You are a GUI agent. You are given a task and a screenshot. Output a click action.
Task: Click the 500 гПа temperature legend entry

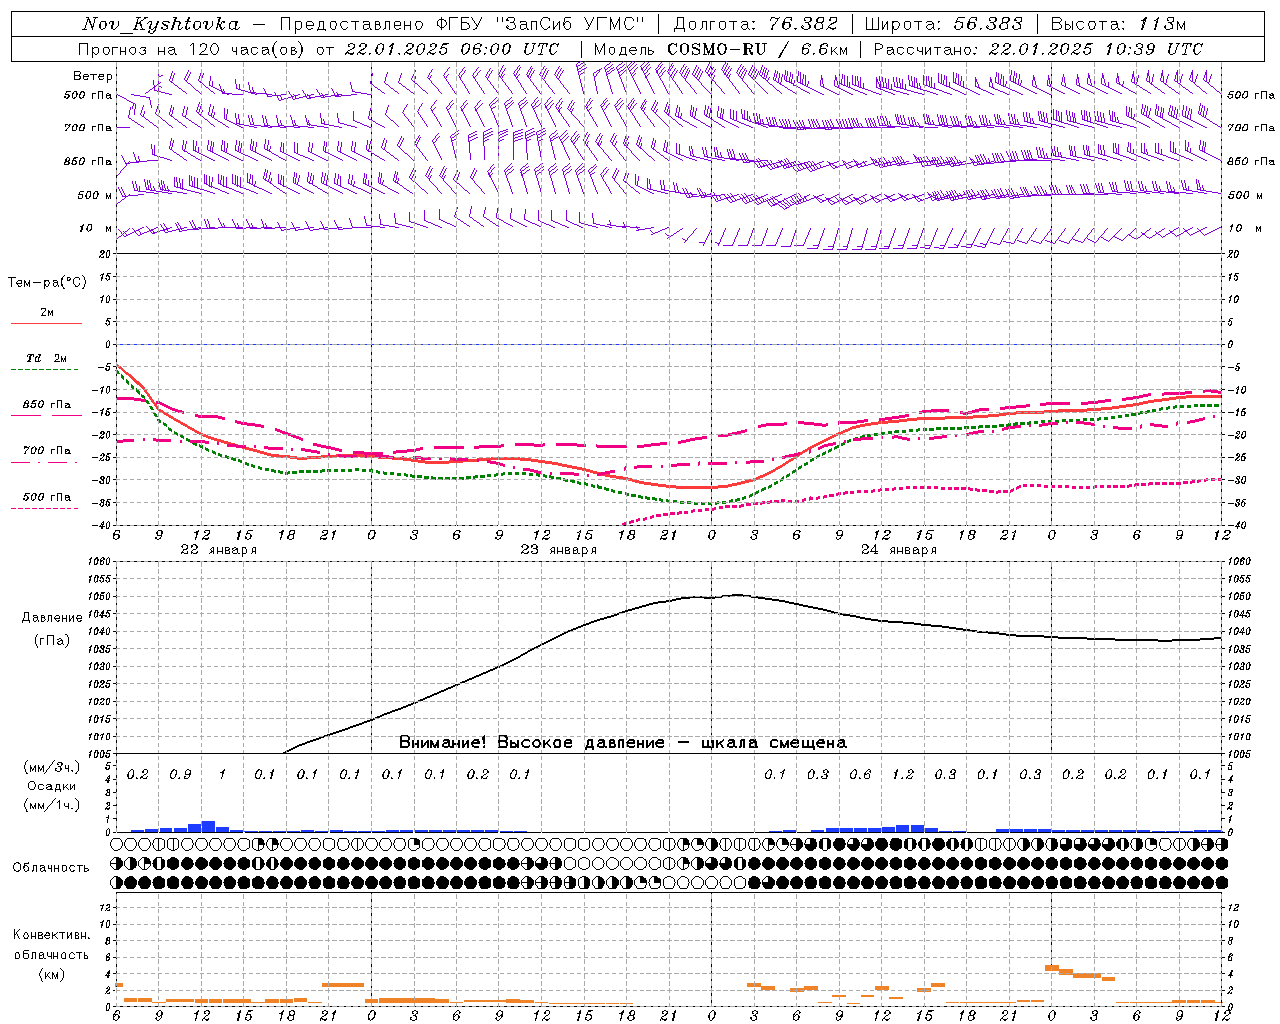pos(47,496)
